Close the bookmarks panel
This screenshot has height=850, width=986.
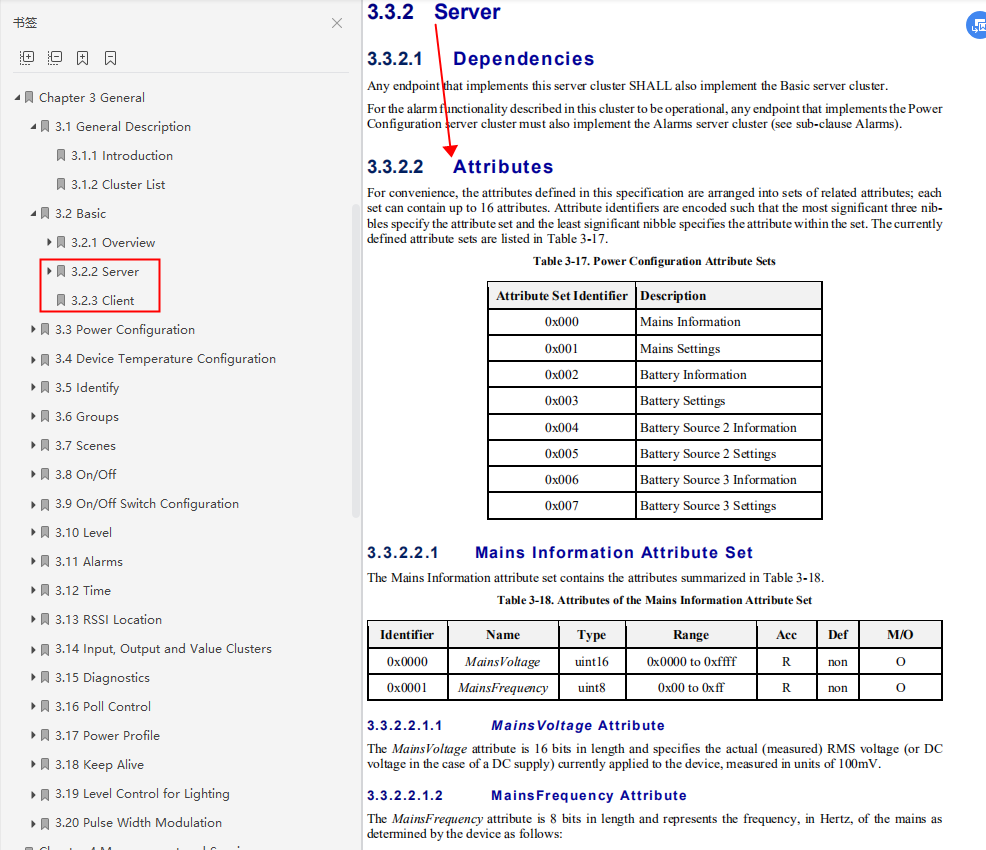337,23
